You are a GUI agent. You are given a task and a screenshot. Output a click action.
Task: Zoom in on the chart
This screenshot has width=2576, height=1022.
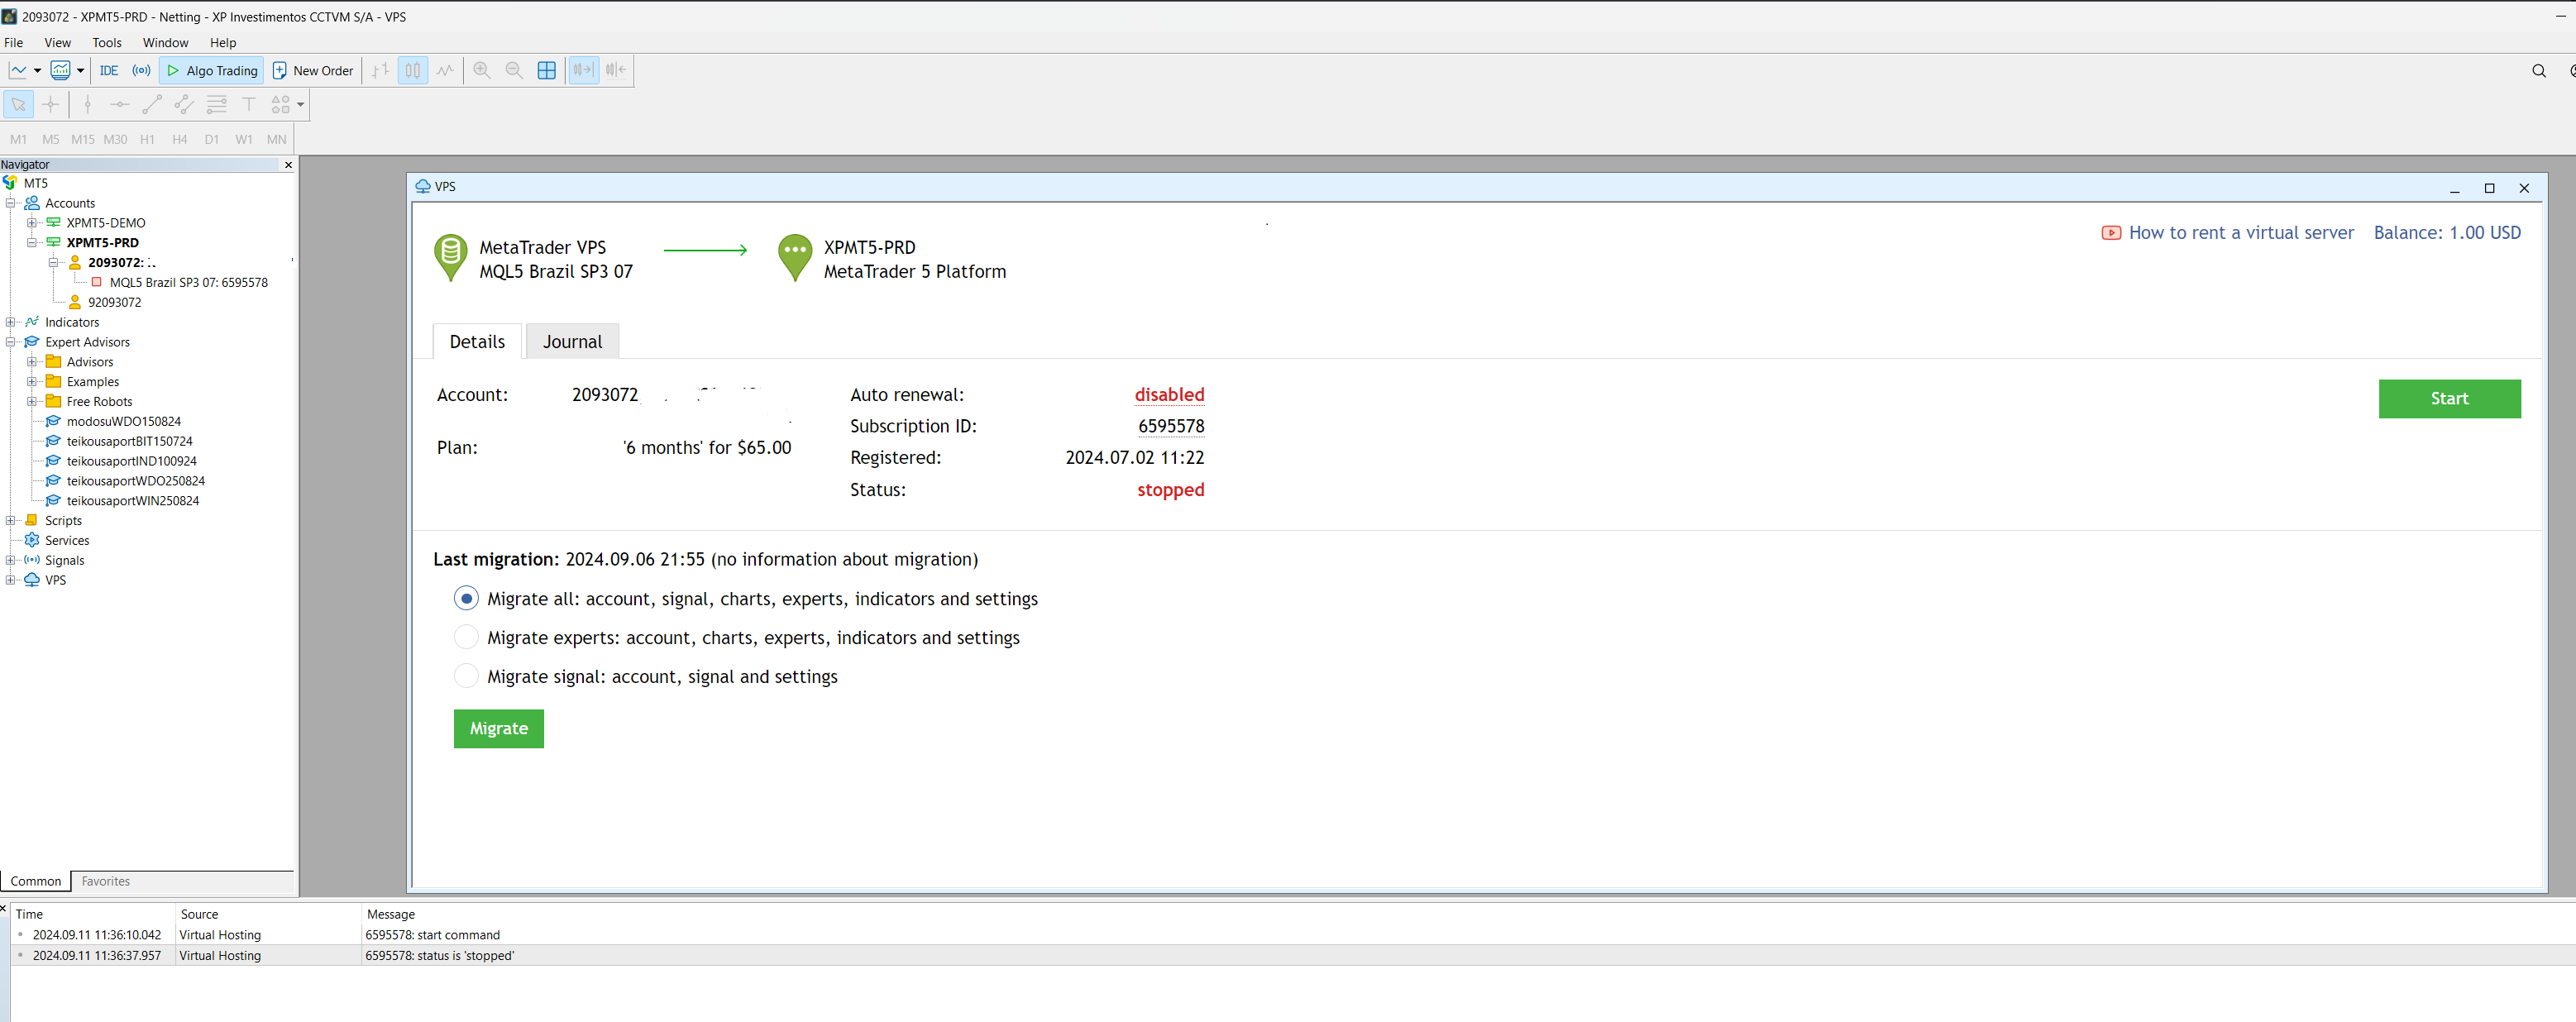[x=482, y=70]
